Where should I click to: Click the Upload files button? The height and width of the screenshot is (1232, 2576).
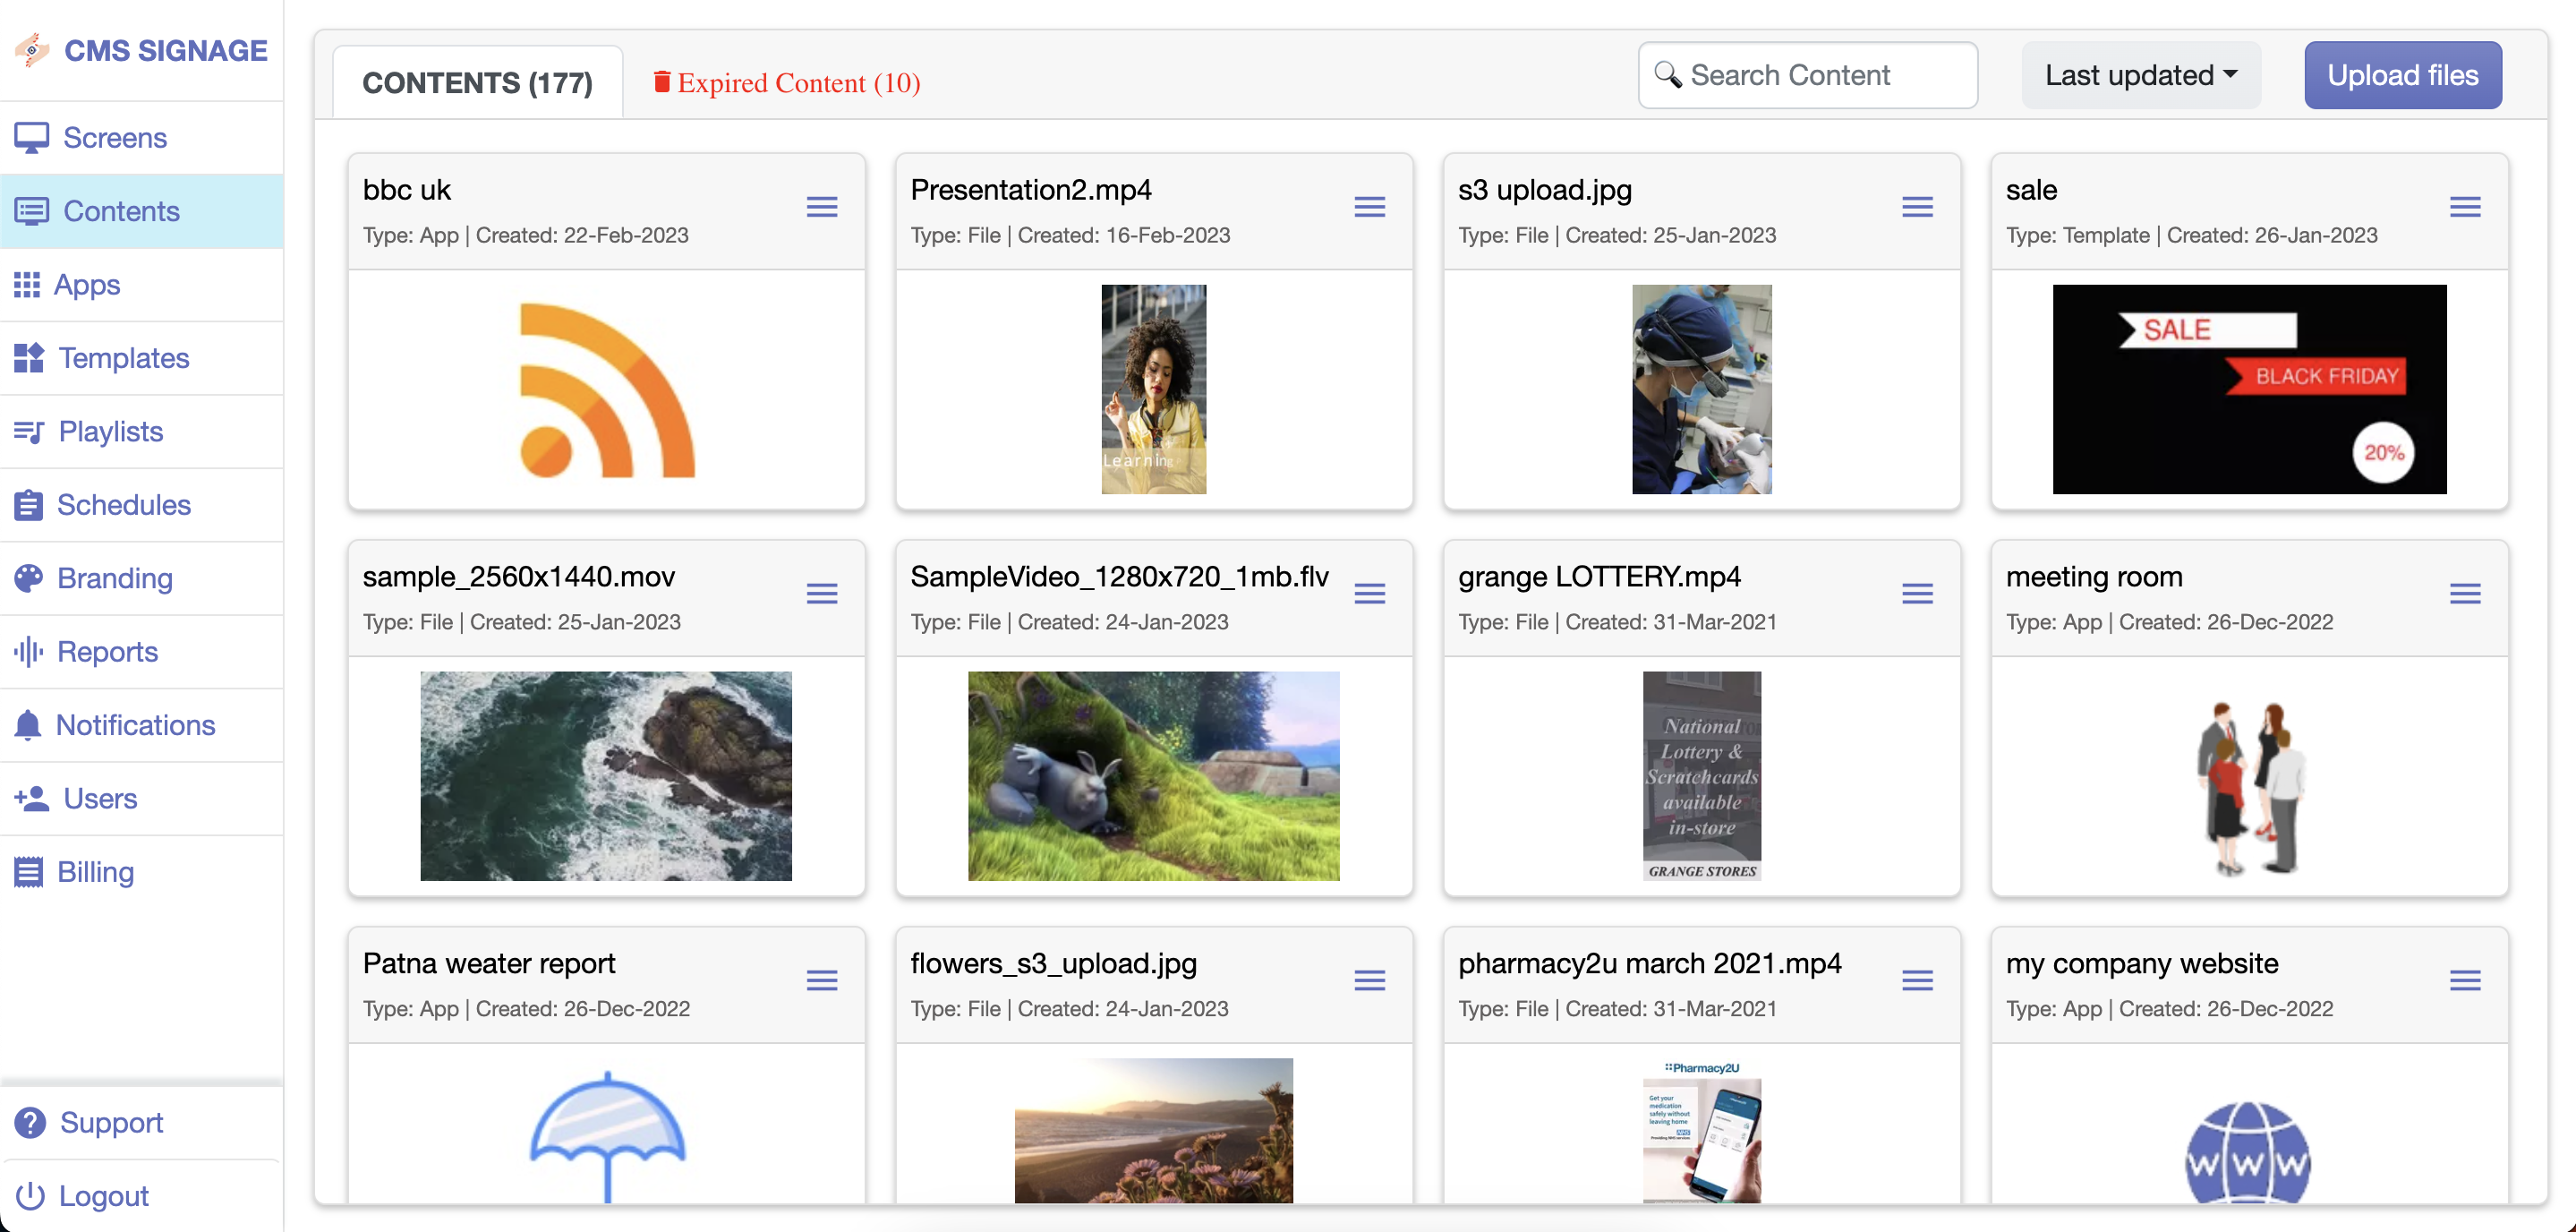coord(2402,75)
